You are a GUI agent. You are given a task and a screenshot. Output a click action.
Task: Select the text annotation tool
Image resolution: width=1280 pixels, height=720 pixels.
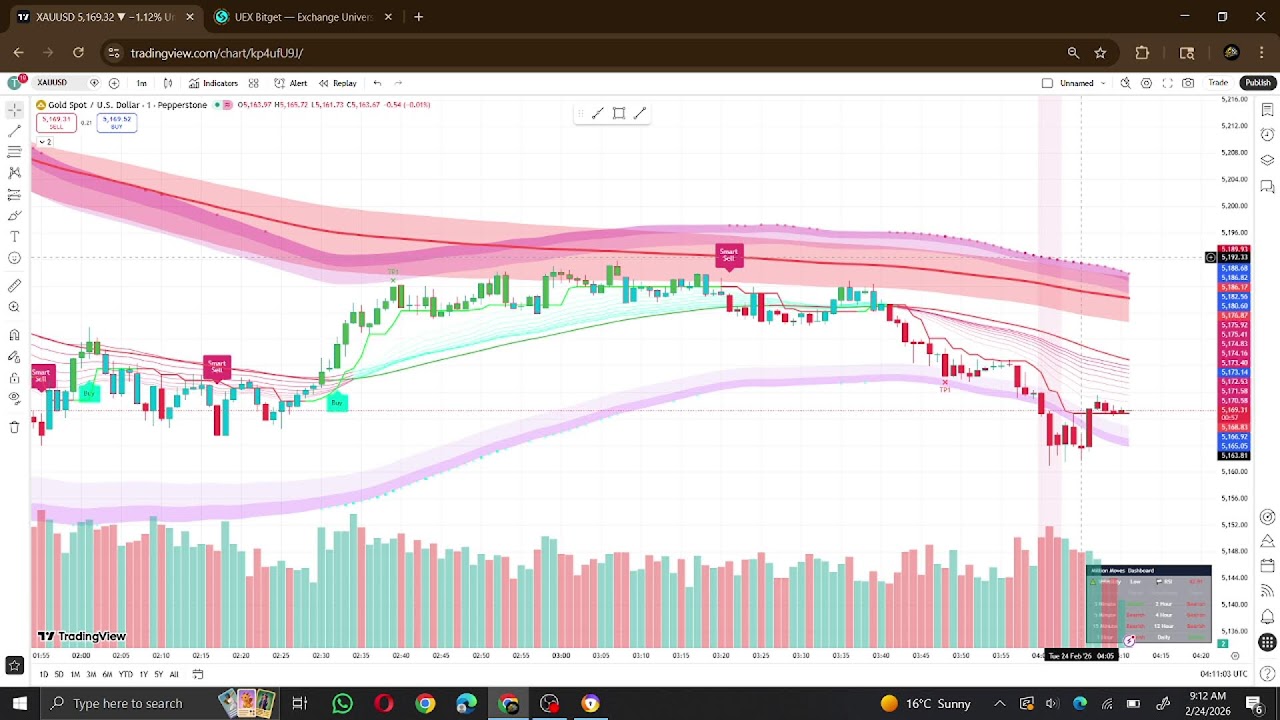point(14,237)
